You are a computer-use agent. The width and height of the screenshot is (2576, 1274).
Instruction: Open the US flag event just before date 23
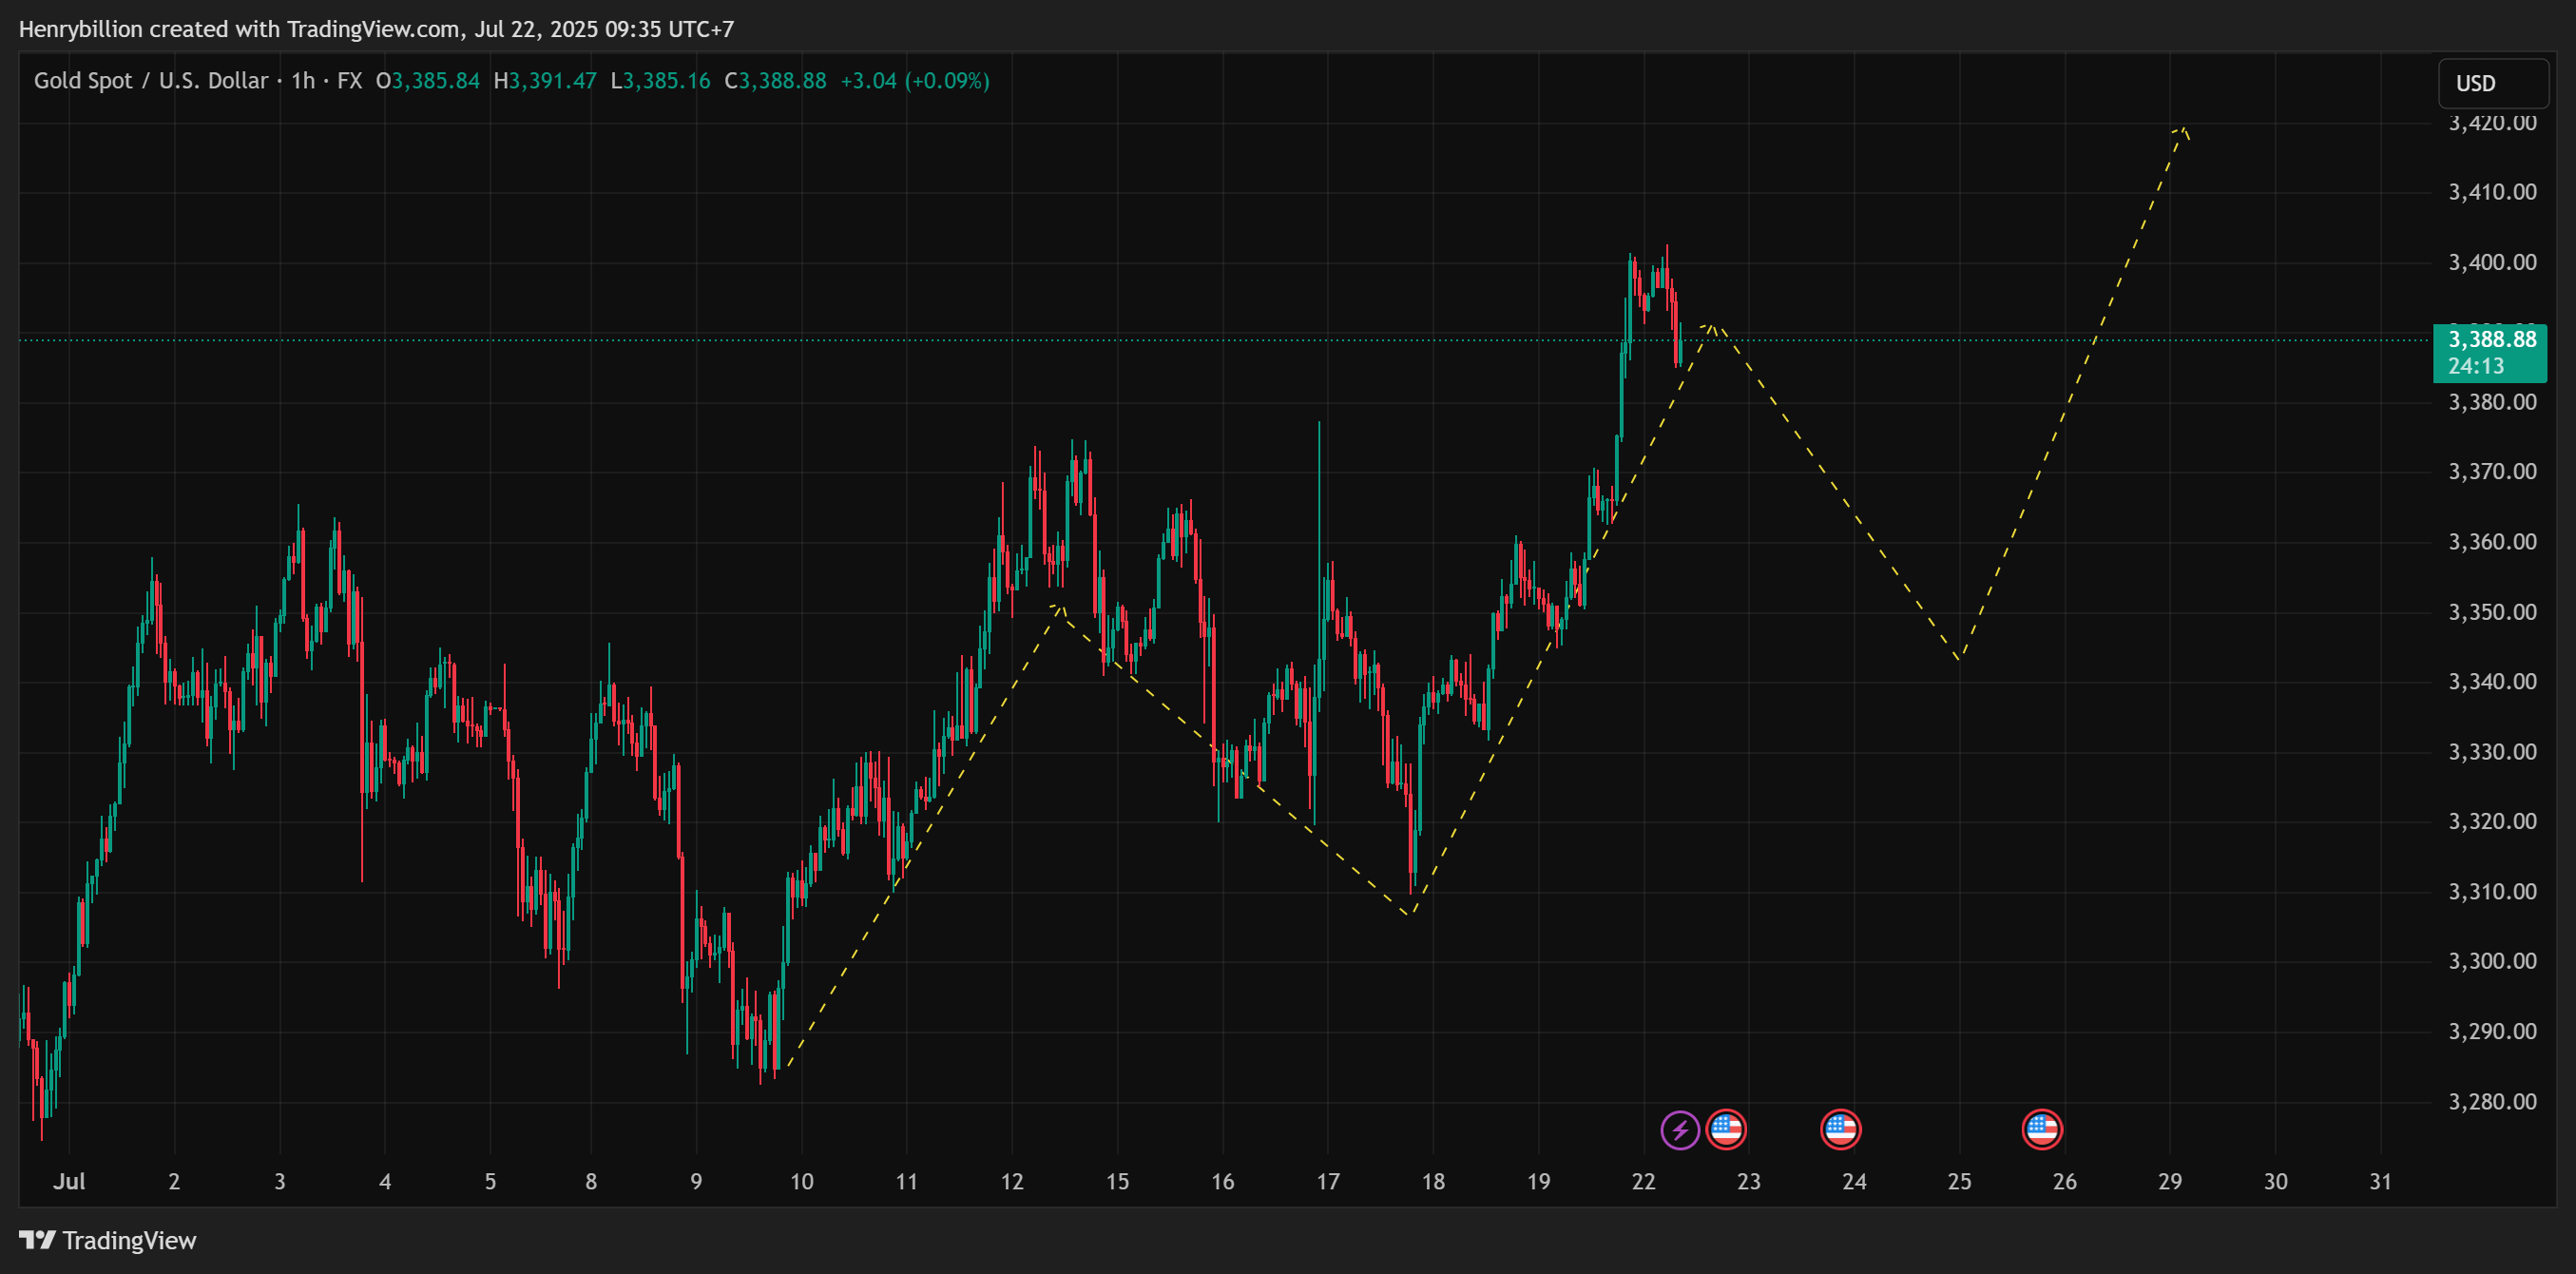(1726, 1130)
